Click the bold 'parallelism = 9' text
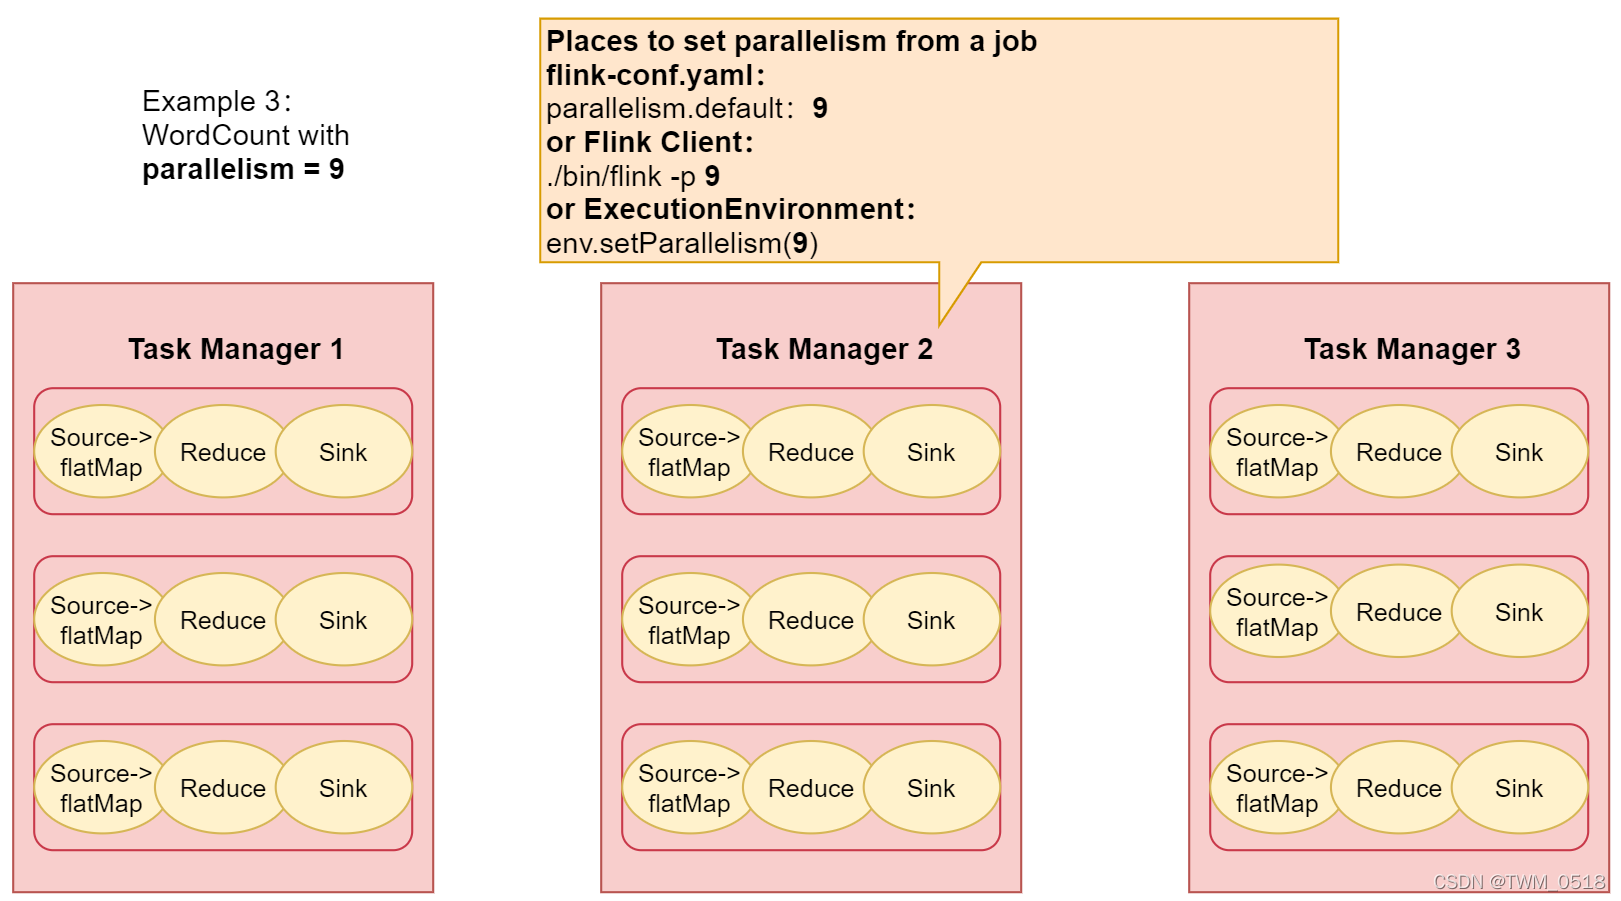The image size is (1621, 901). click(x=243, y=169)
